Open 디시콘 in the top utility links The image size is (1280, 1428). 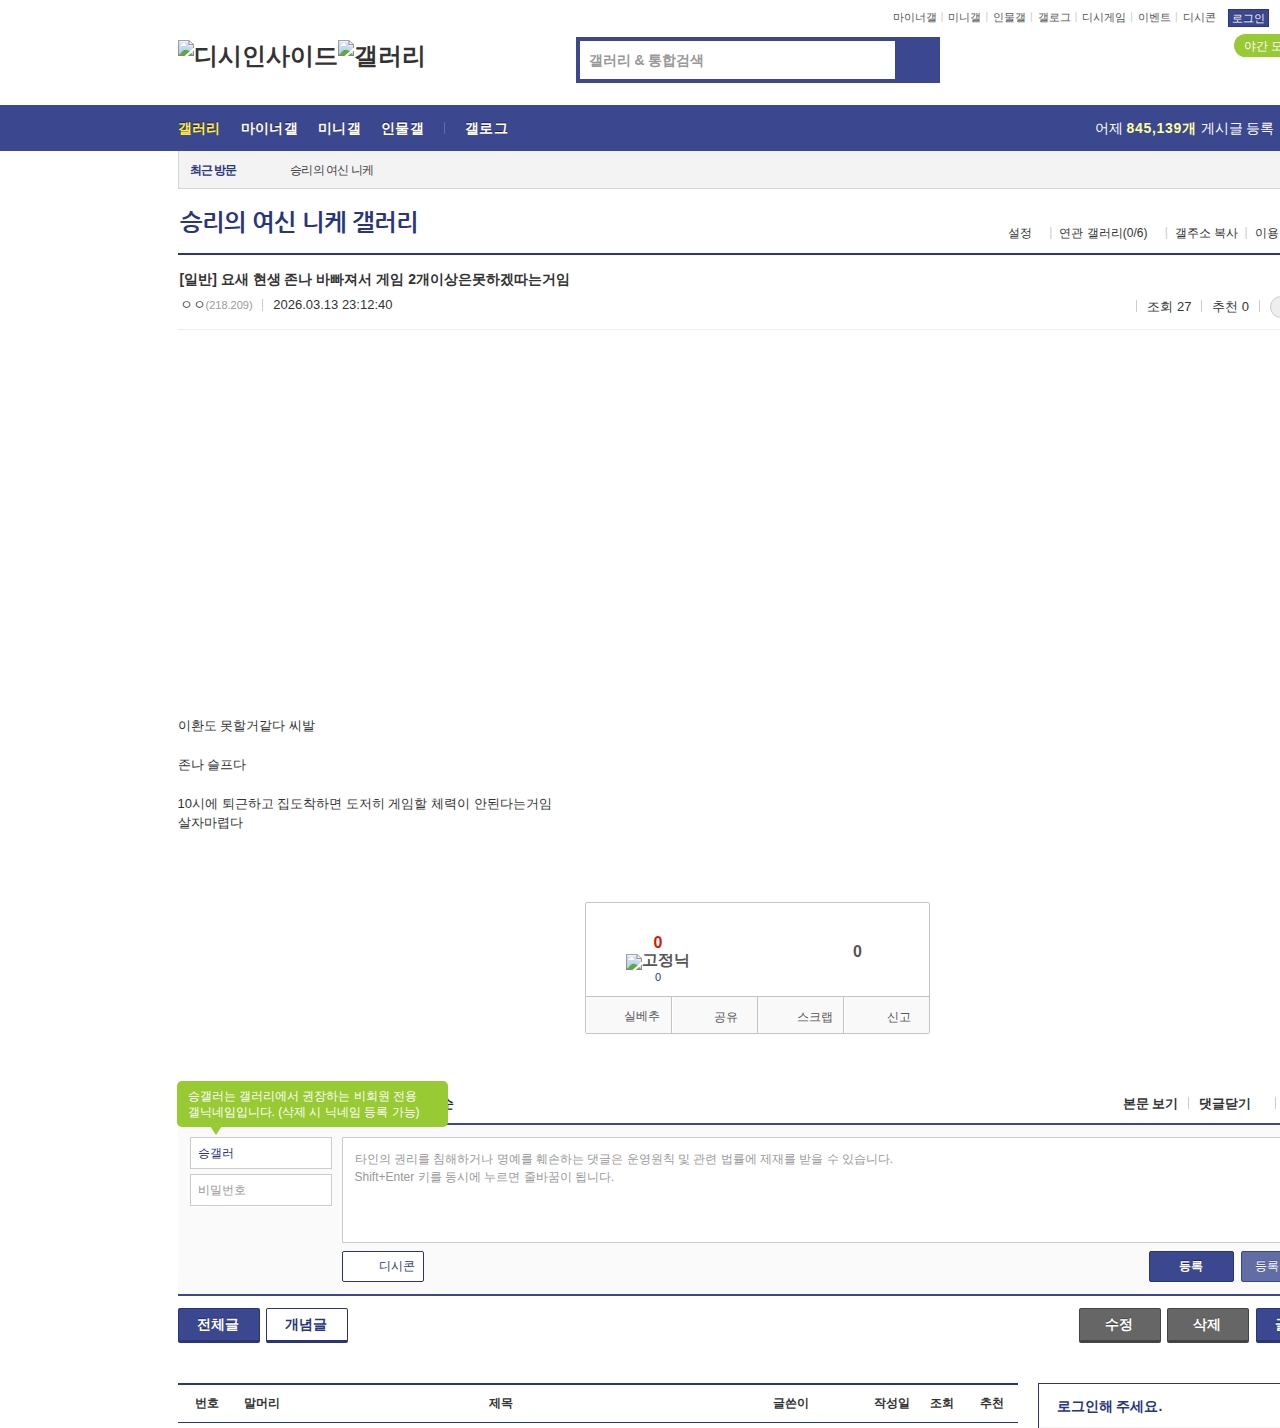tap(1199, 18)
